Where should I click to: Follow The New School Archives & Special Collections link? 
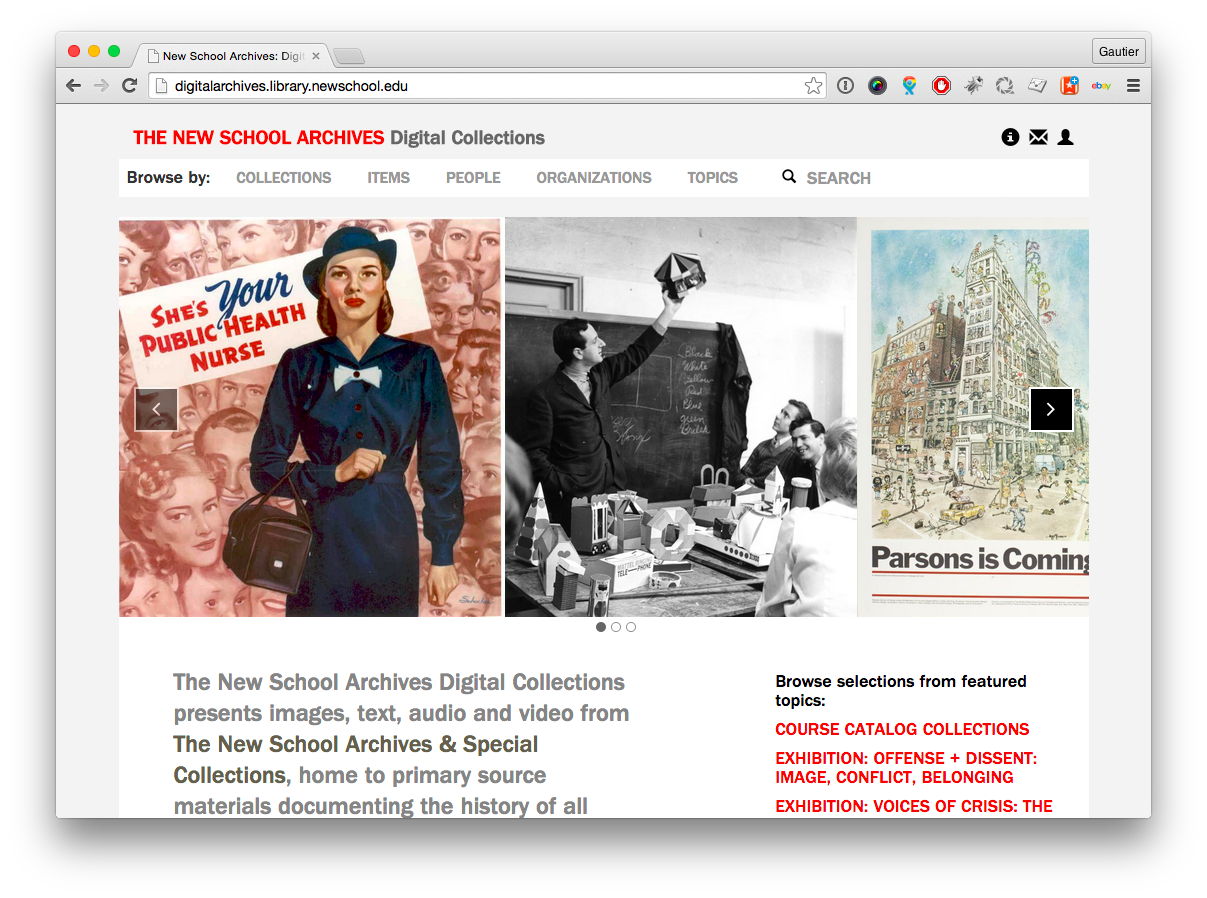355,760
